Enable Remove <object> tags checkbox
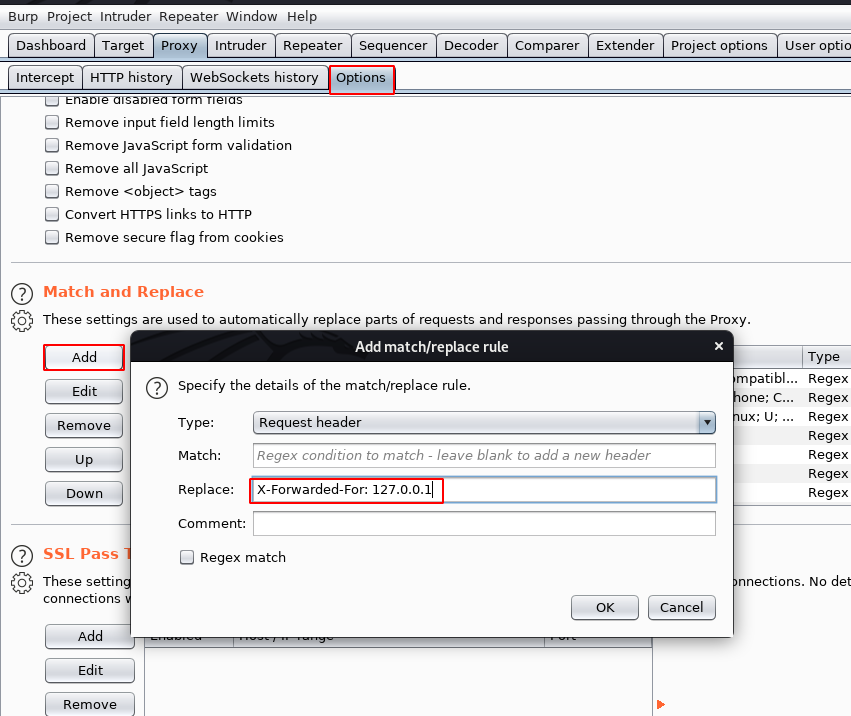Viewport: 851px width, 716px height. click(x=52, y=191)
